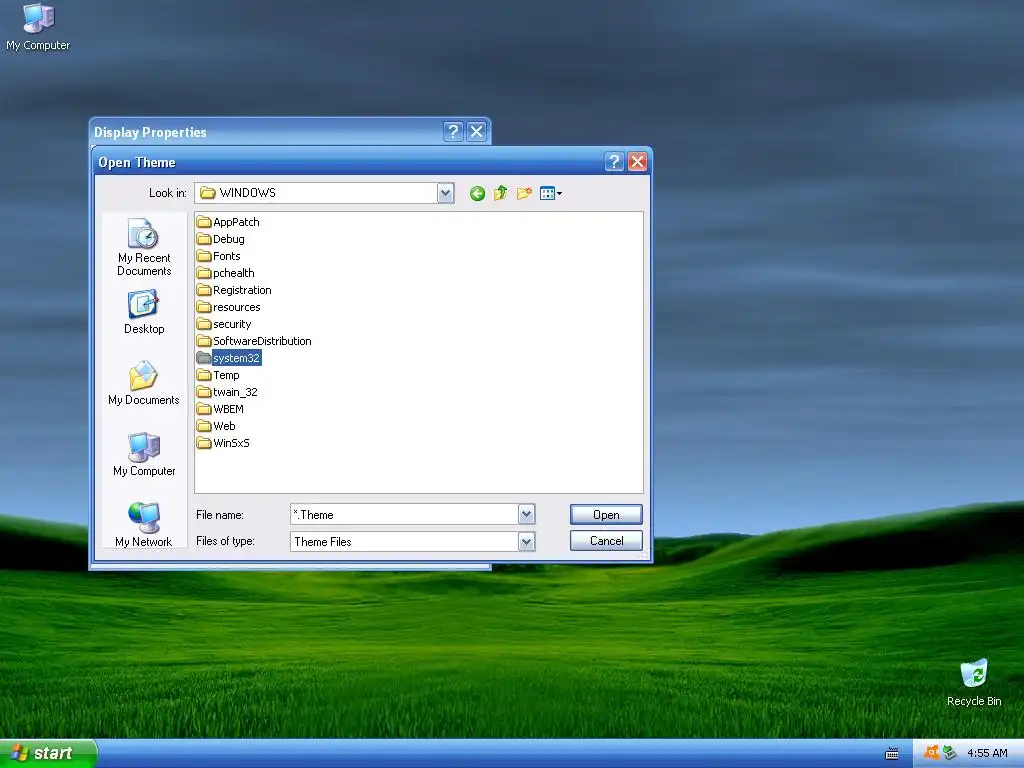Close the Display Properties window
Image resolution: width=1024 pixels, height=768 pixels.
[477, 131]
